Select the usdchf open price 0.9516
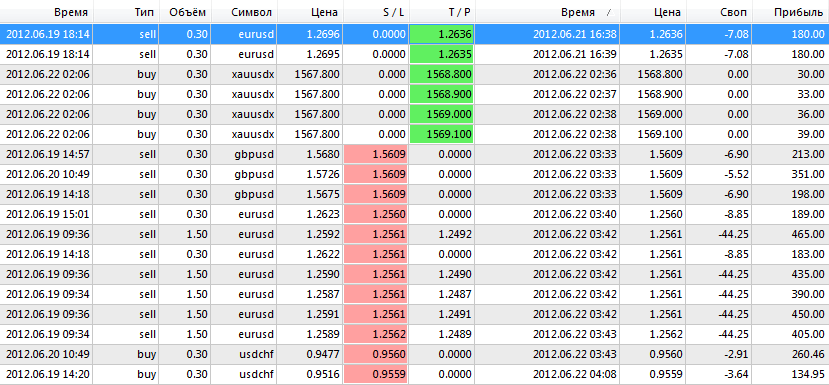This screenshot has width=829, height=385. point(323,374)
